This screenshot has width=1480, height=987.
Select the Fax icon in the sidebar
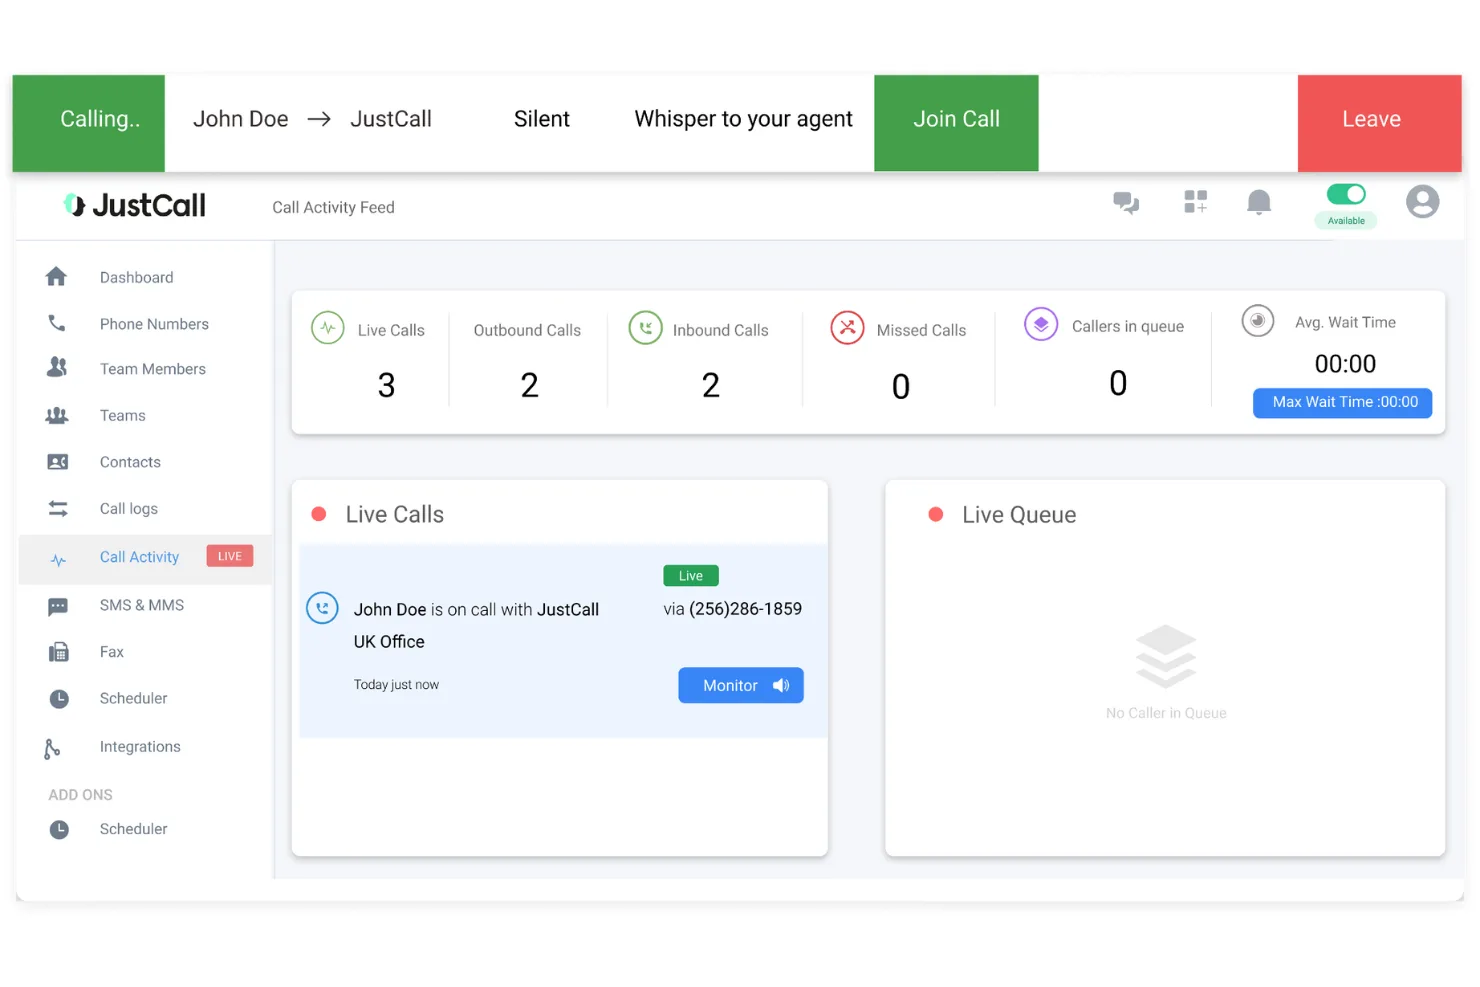point(59,651)
